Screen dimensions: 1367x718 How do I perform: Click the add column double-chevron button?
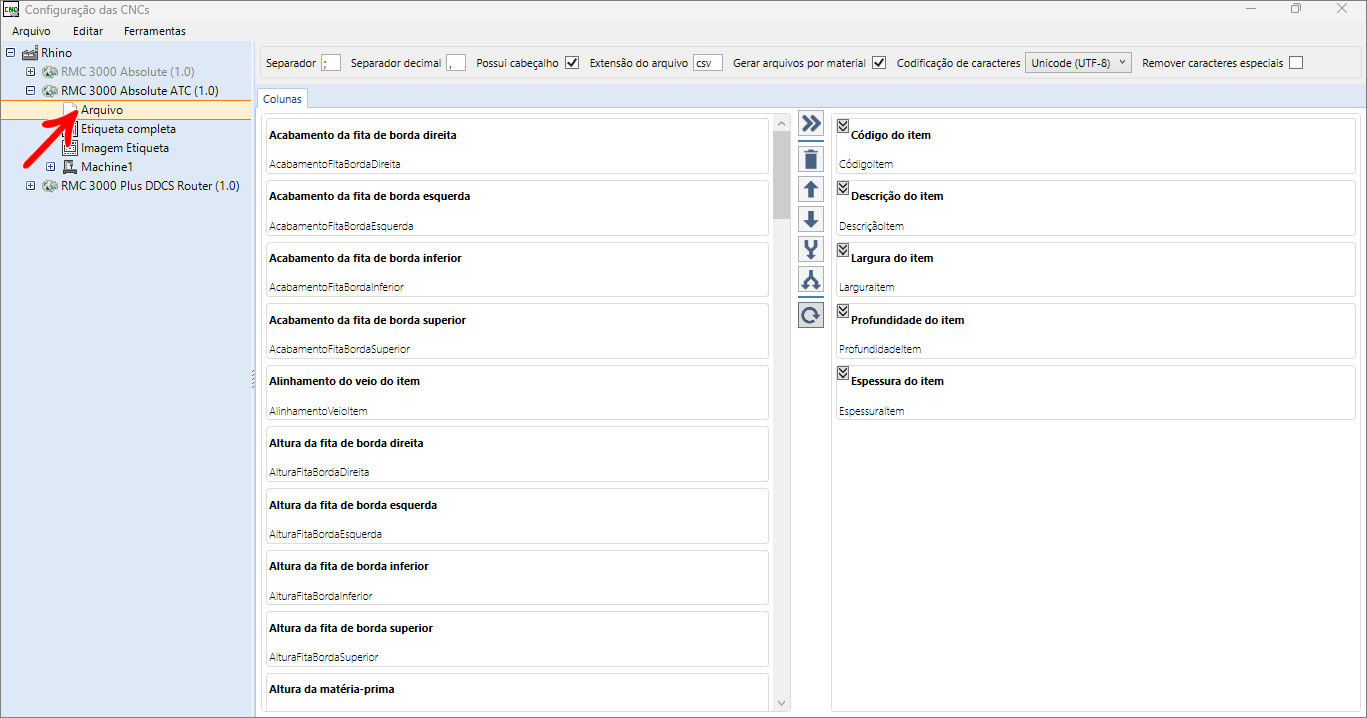pyautogui.click(x=811, y=123)
